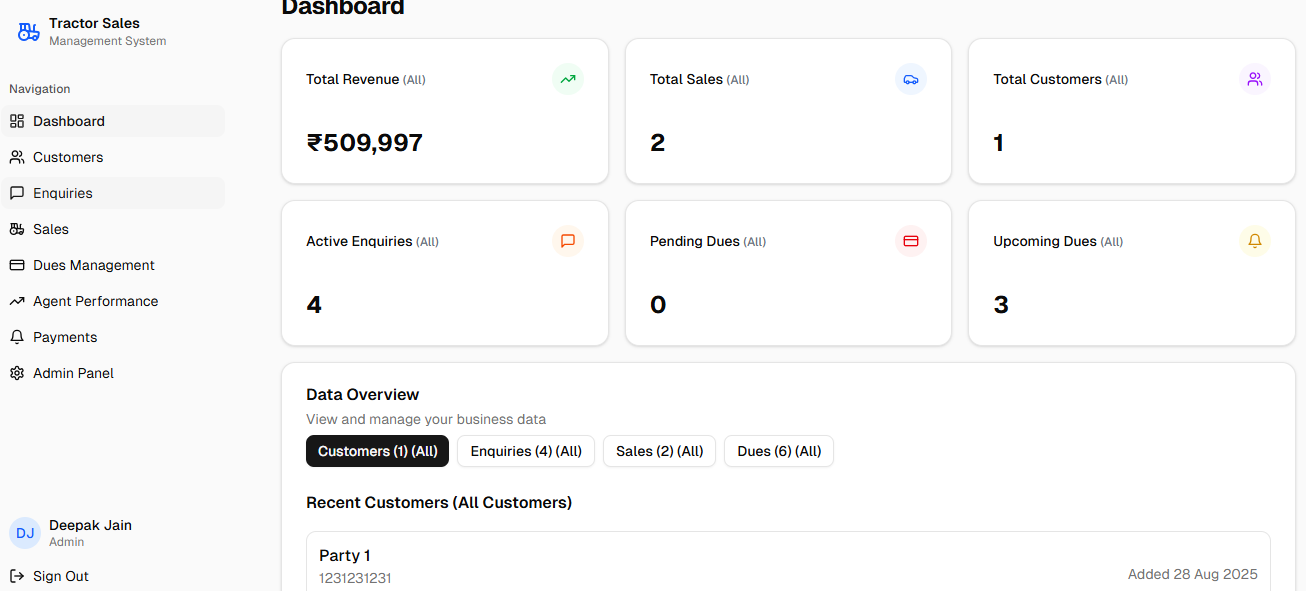Viewport: 1306px width, 591px height.
Task: Open the Admin Panel settings icon
Action: [x=16, y=373]
